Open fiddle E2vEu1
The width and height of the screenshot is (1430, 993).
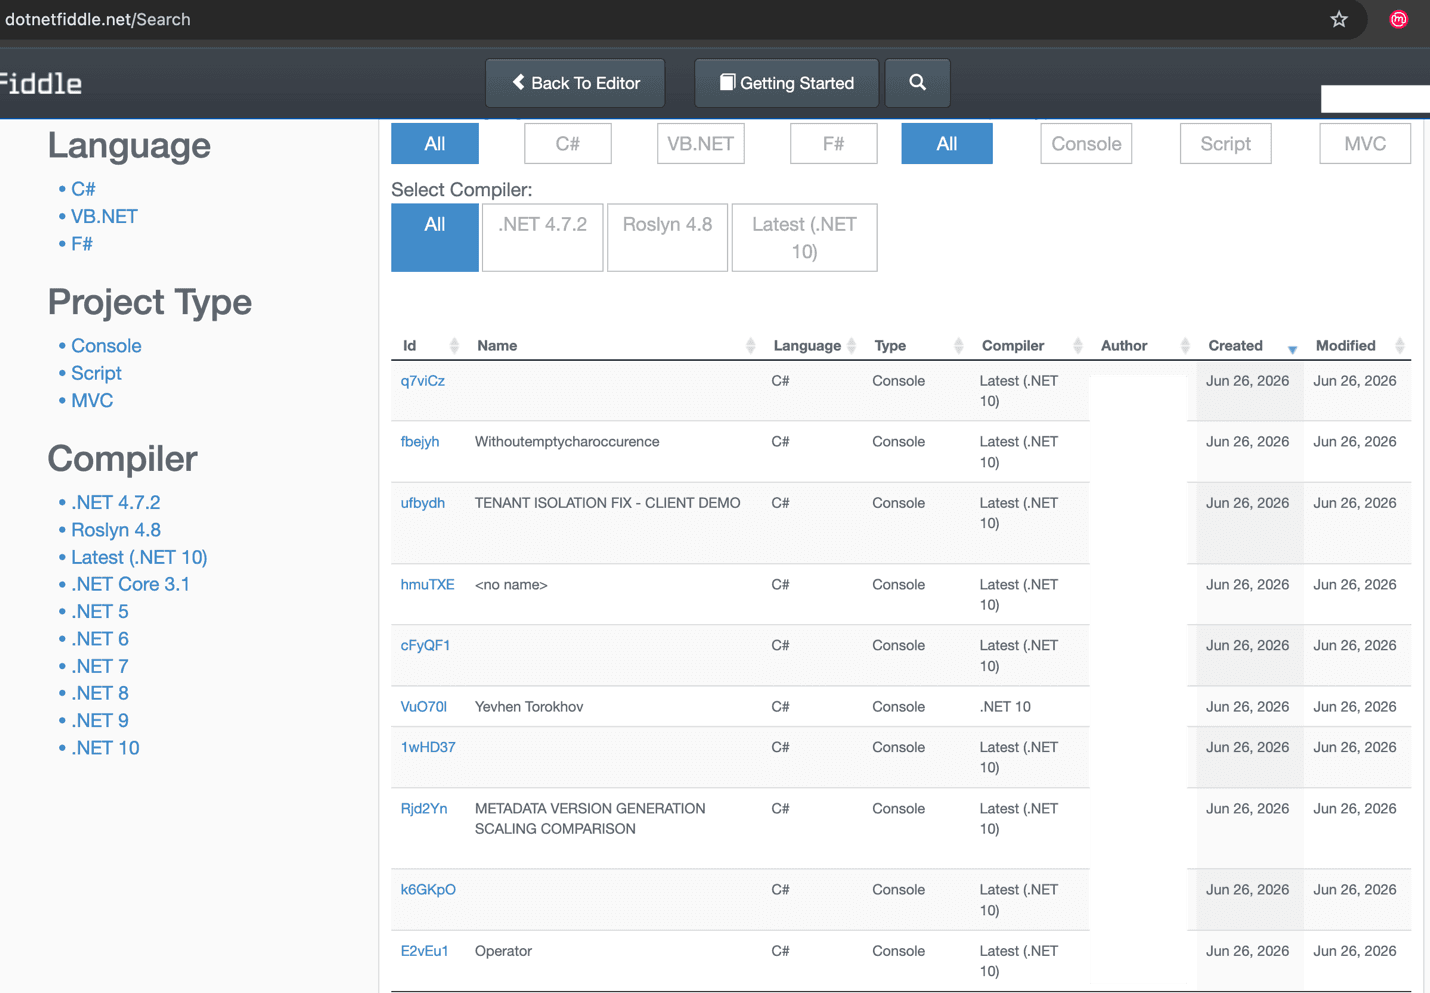(x=424, y=952)
